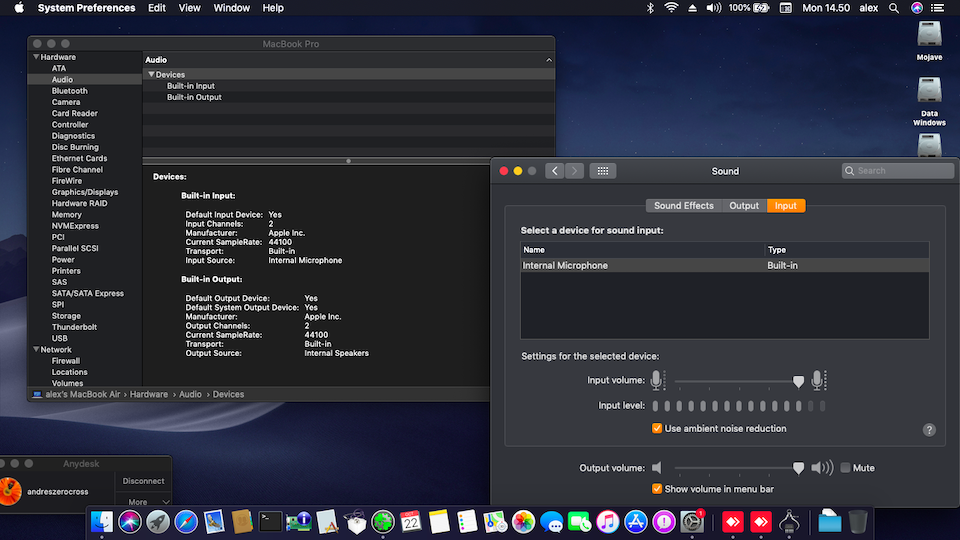
Task: Check the Mute checkbox
Action: point(845,468)
